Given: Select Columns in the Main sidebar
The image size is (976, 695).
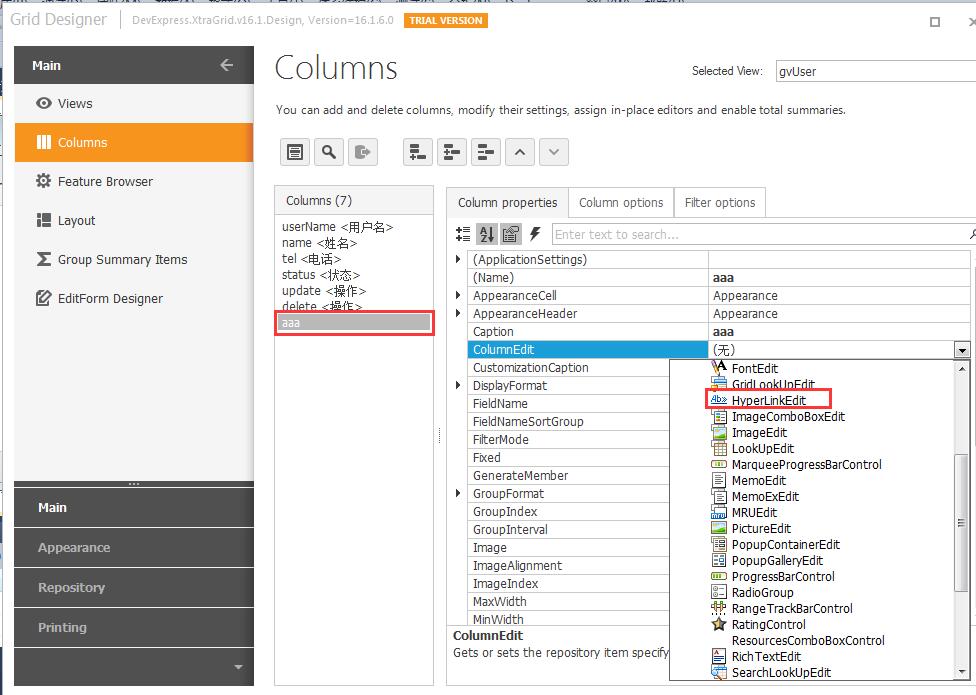Looking at the screenshot, I should pyautogui.click(x=134, y=142).
